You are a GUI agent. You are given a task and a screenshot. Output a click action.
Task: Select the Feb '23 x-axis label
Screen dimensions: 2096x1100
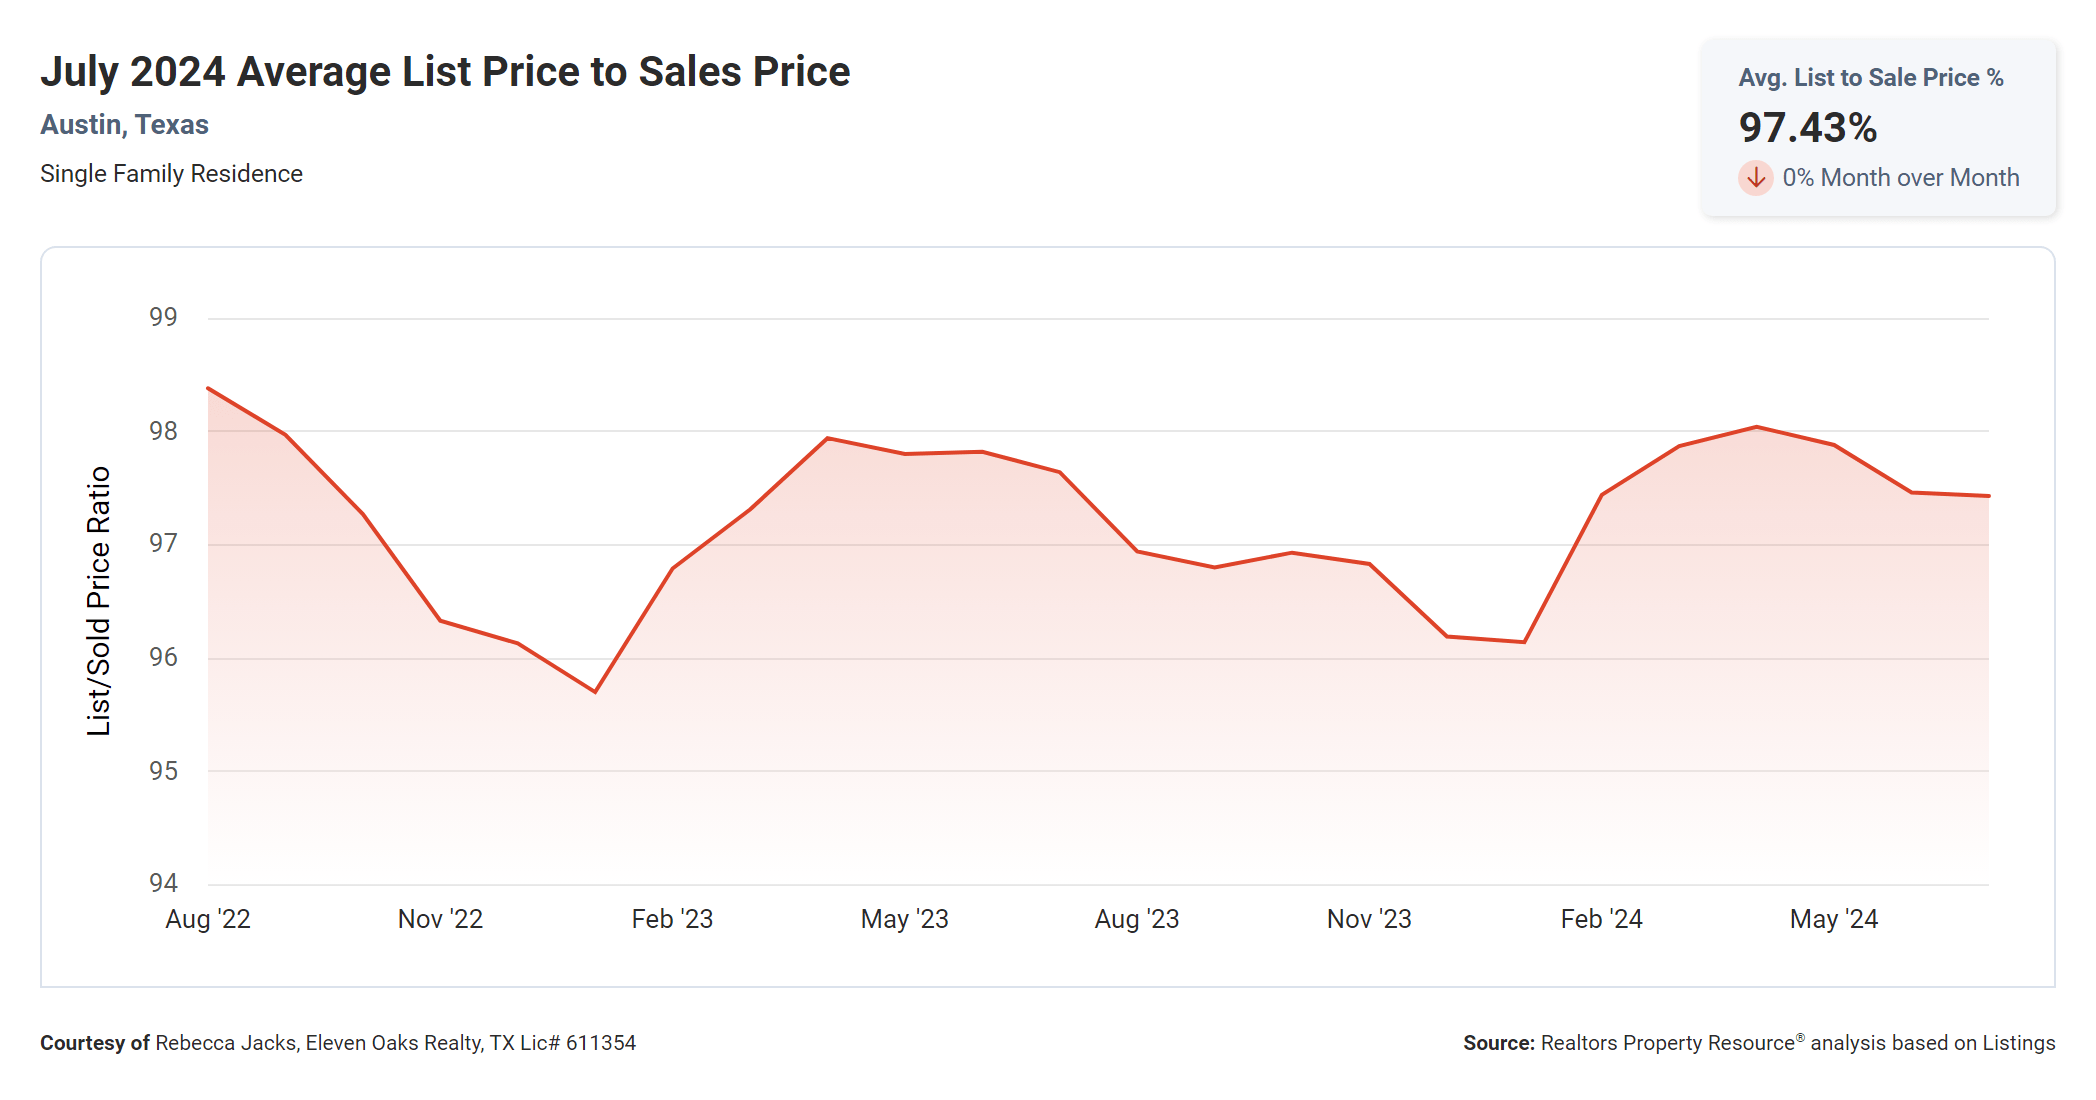pyautogui.click(x=672, y=919)
